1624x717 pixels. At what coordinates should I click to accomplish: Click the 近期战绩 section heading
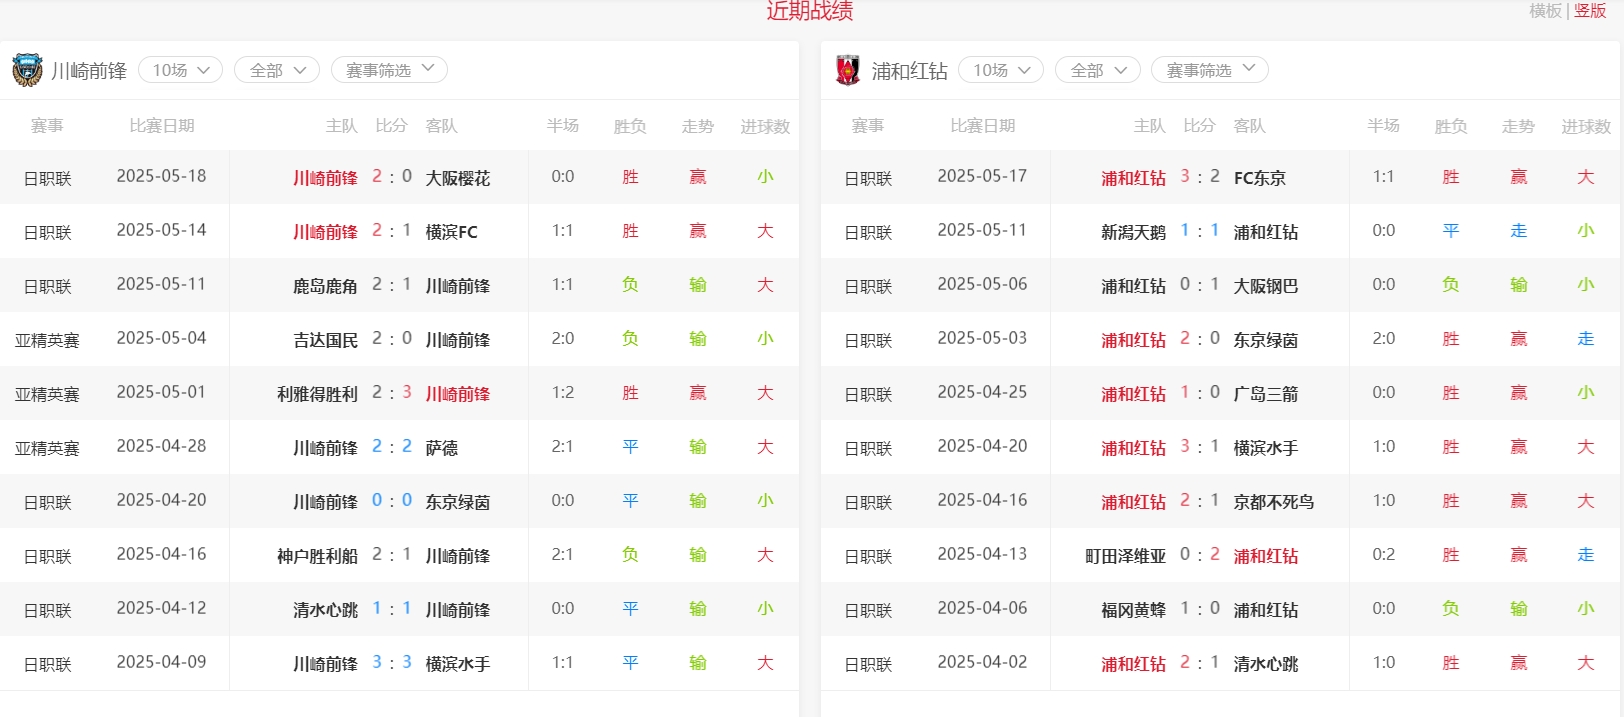click(x=810, y=11)
